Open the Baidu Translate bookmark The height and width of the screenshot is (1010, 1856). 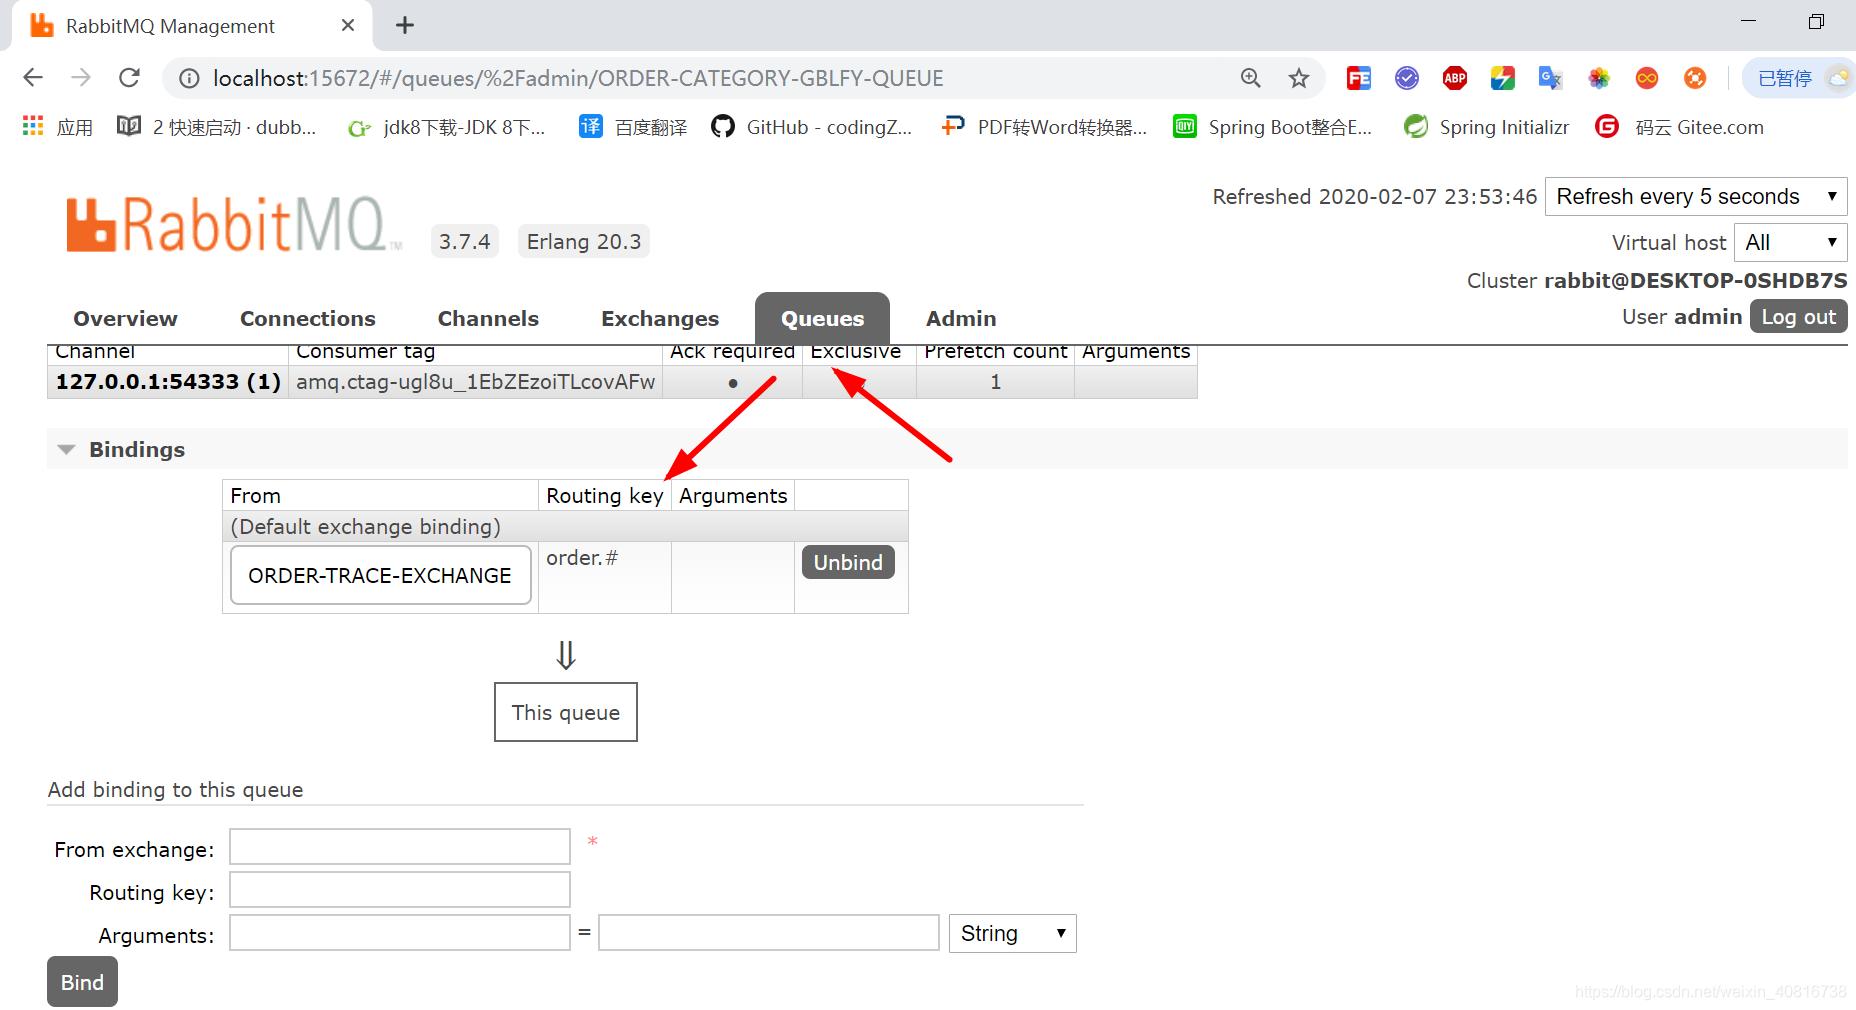coord(634,127)
